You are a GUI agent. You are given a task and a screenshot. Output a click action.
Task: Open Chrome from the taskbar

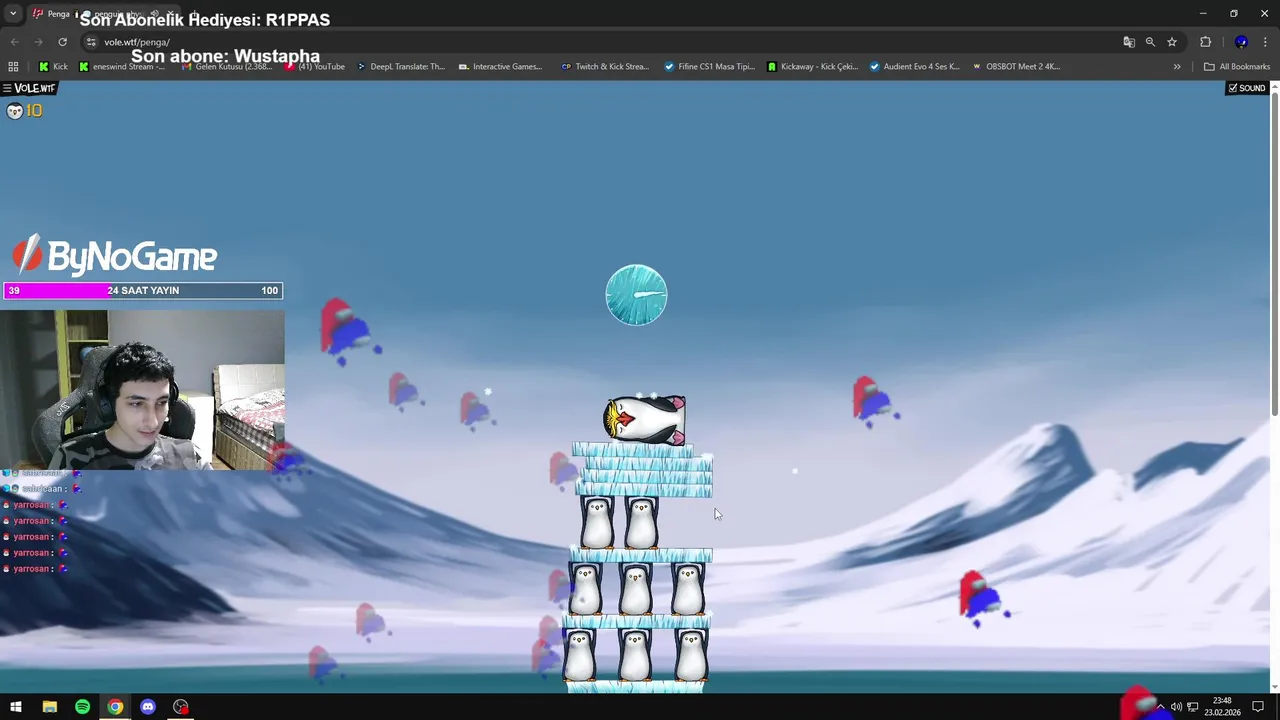[115, 707]
